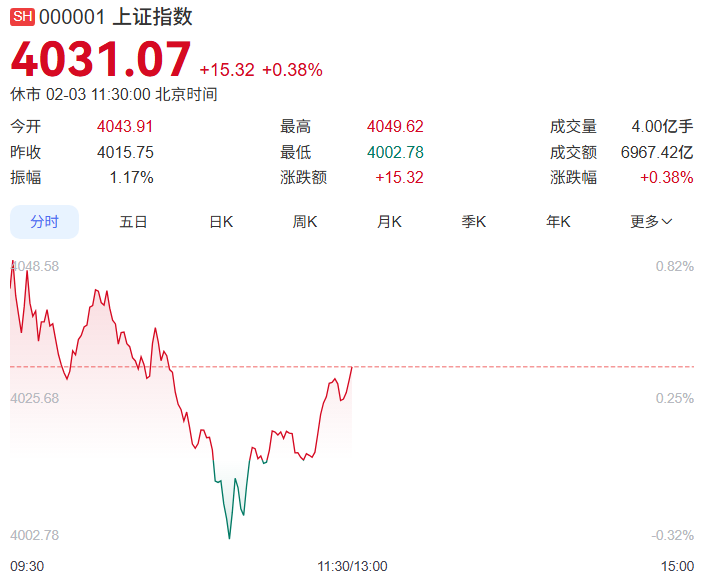
Task: Click the 成交量 value 4.00亿手
Action: 662,126
